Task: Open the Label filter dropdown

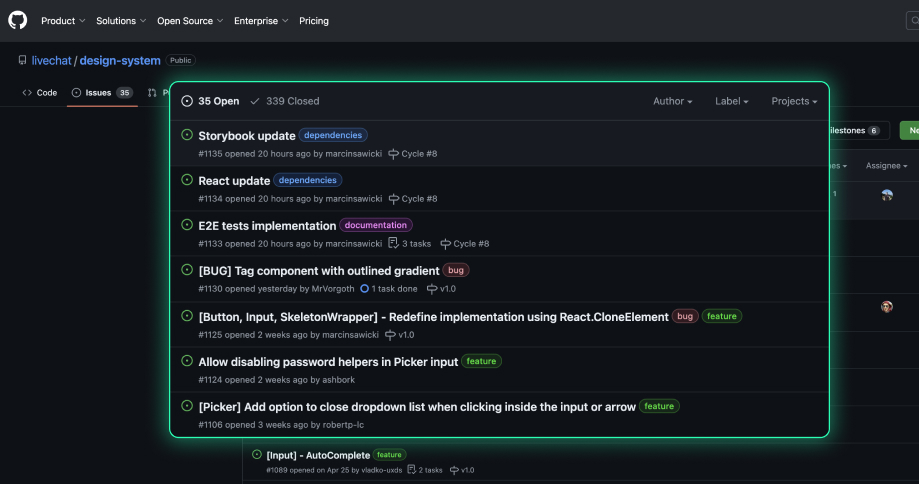Action: [732, 101]
